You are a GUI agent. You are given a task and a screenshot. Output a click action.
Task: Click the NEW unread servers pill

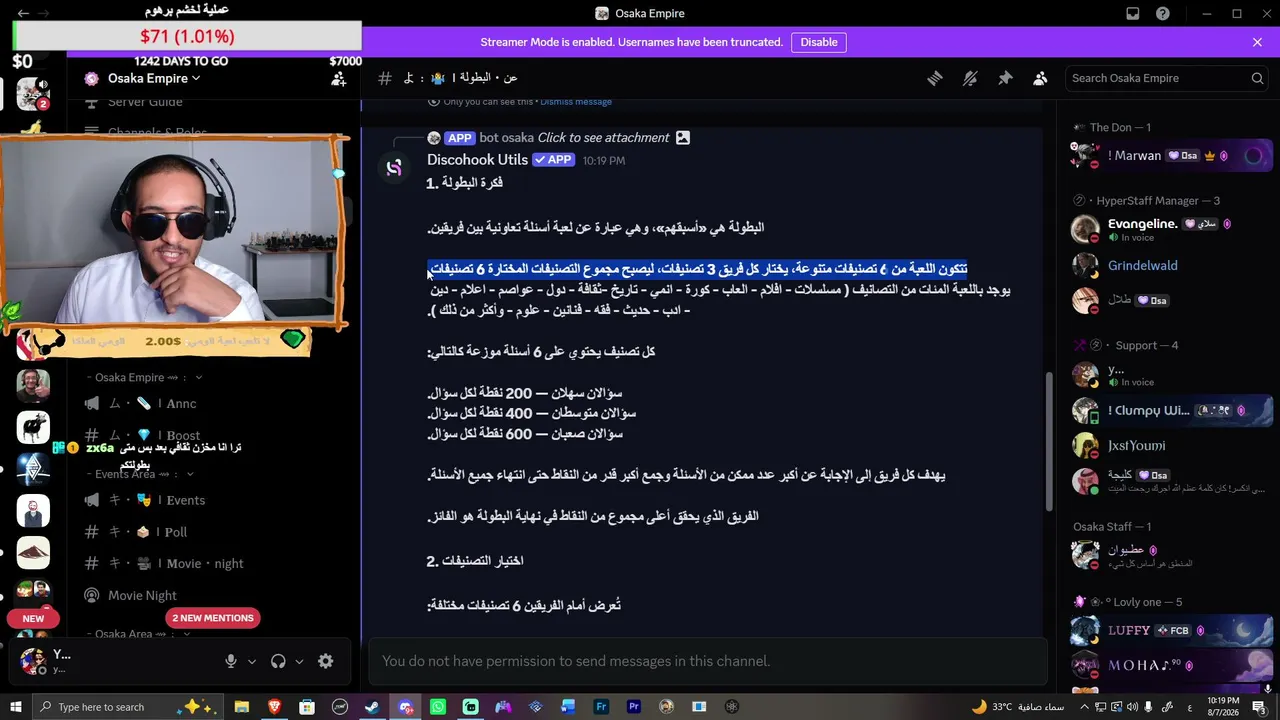(x=33, y=618)
